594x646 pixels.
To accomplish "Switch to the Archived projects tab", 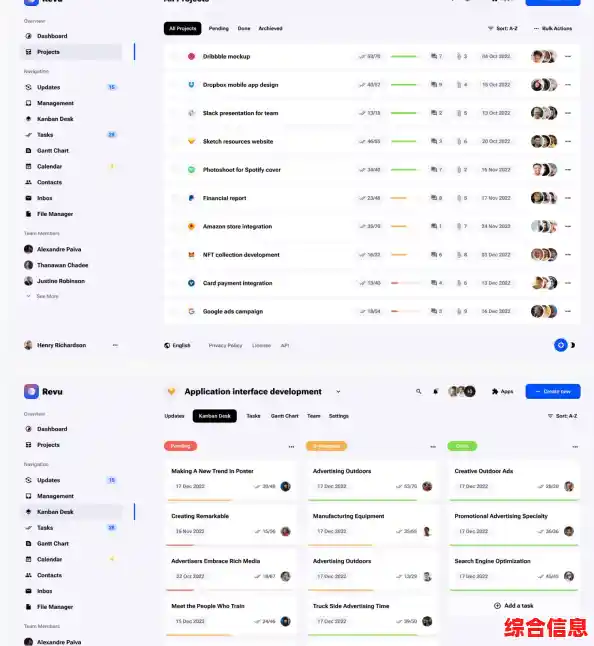I will tap(270, 28).
